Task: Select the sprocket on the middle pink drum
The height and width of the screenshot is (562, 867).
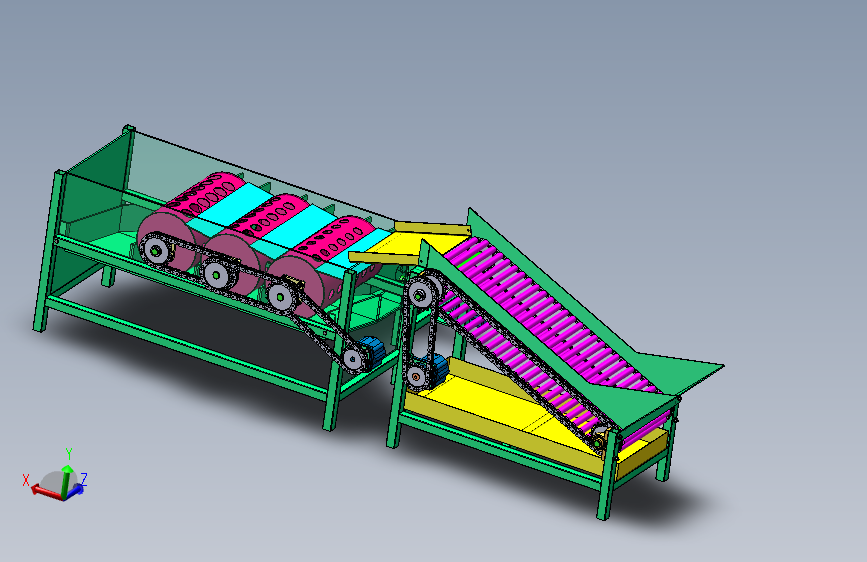Action: [215, 273]
